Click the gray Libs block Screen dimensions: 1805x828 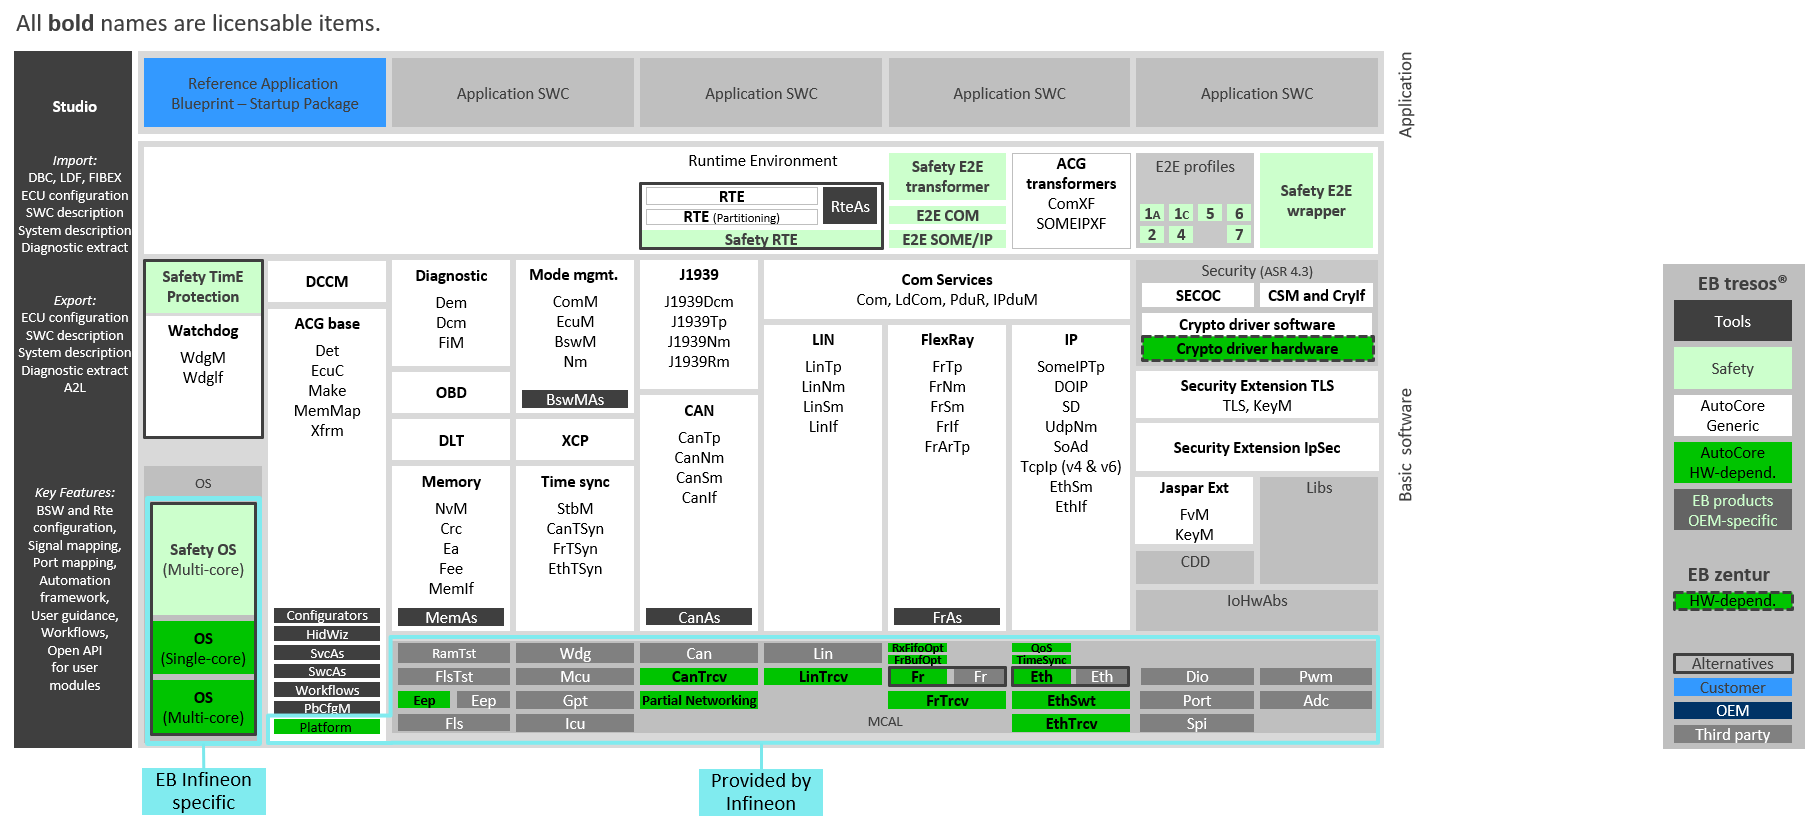tap(1319, 530)
